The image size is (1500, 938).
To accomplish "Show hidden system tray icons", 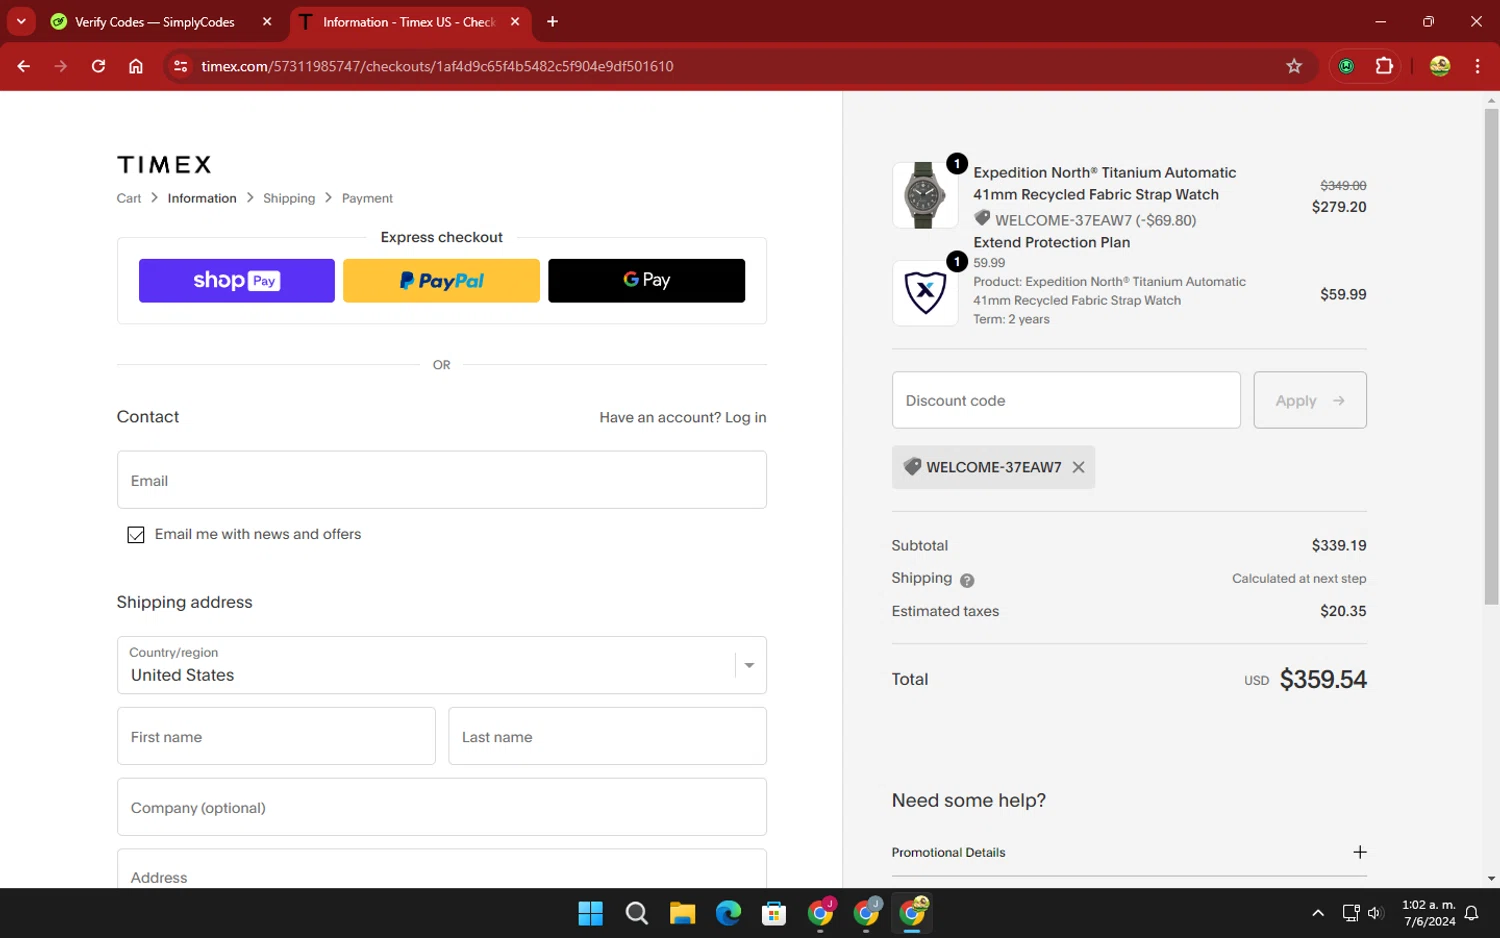I will (1318, 913).
